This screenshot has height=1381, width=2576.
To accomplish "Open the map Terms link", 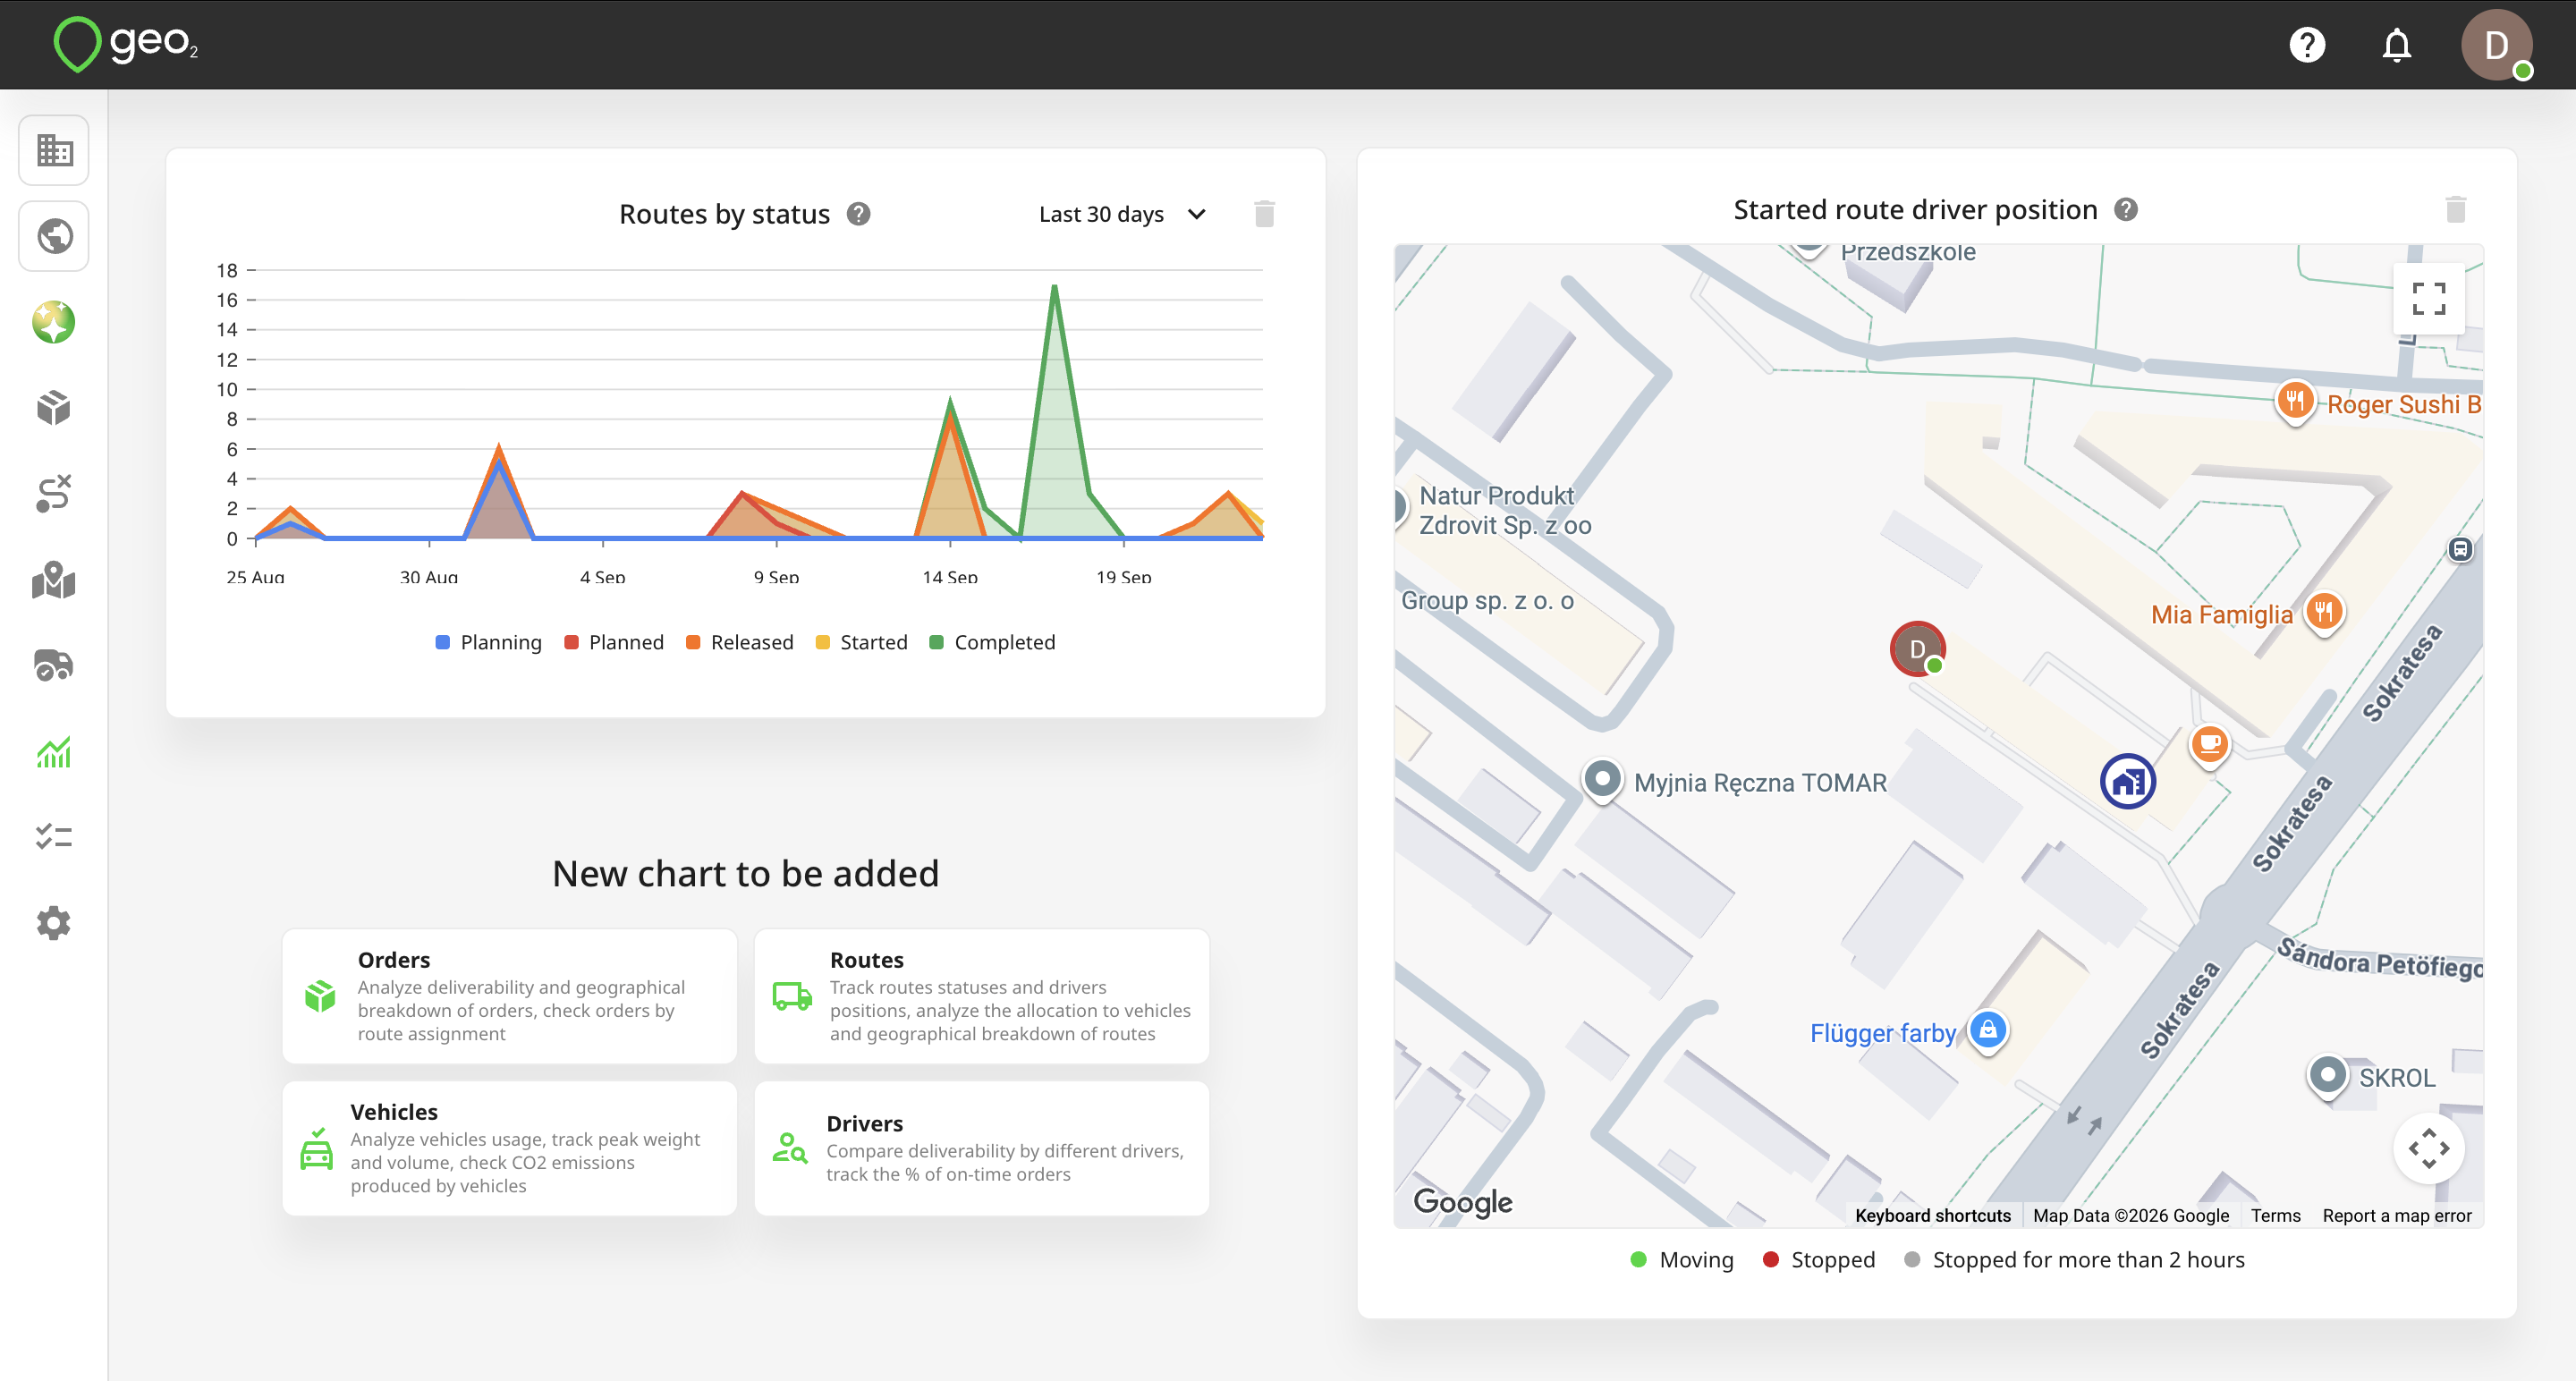I will point(2275,1215).
